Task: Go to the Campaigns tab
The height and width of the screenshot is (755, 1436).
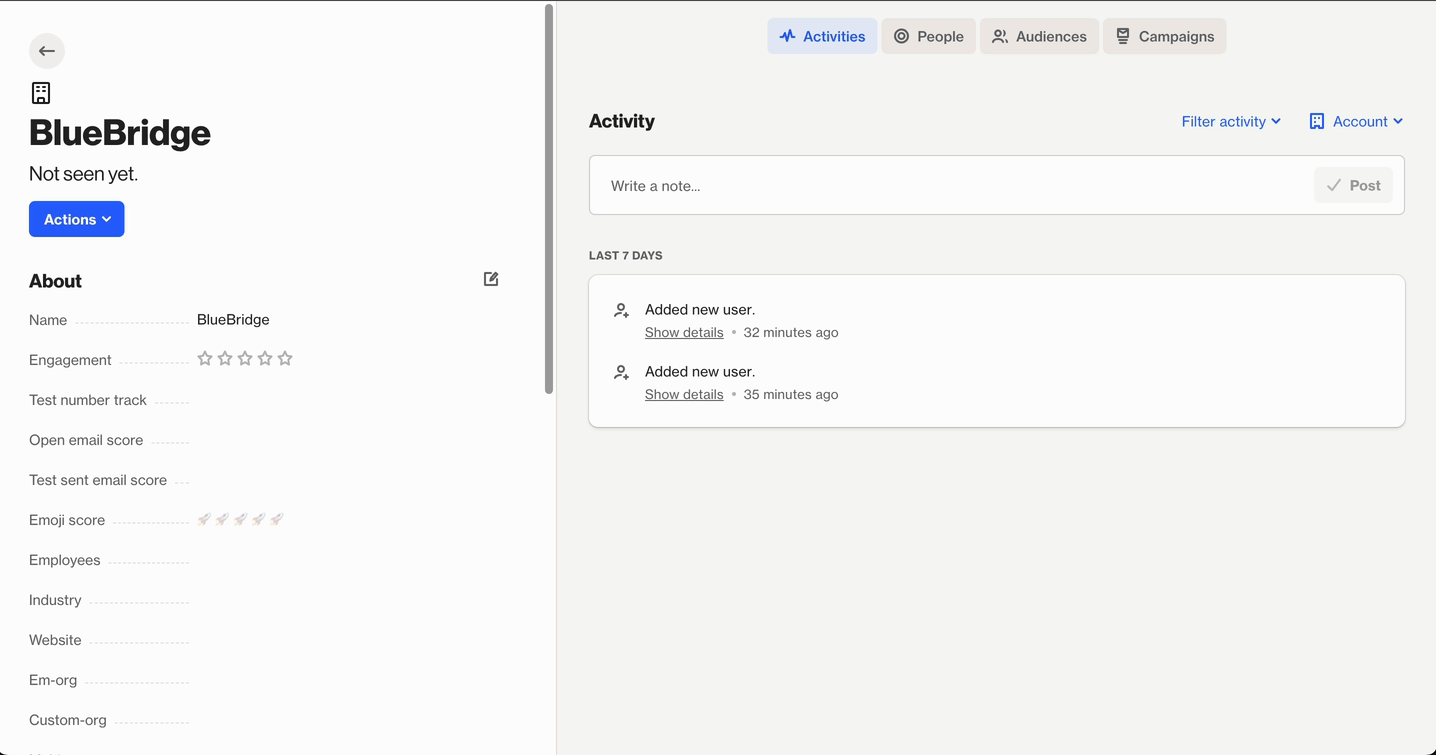Action: [x=1164, y=37]
